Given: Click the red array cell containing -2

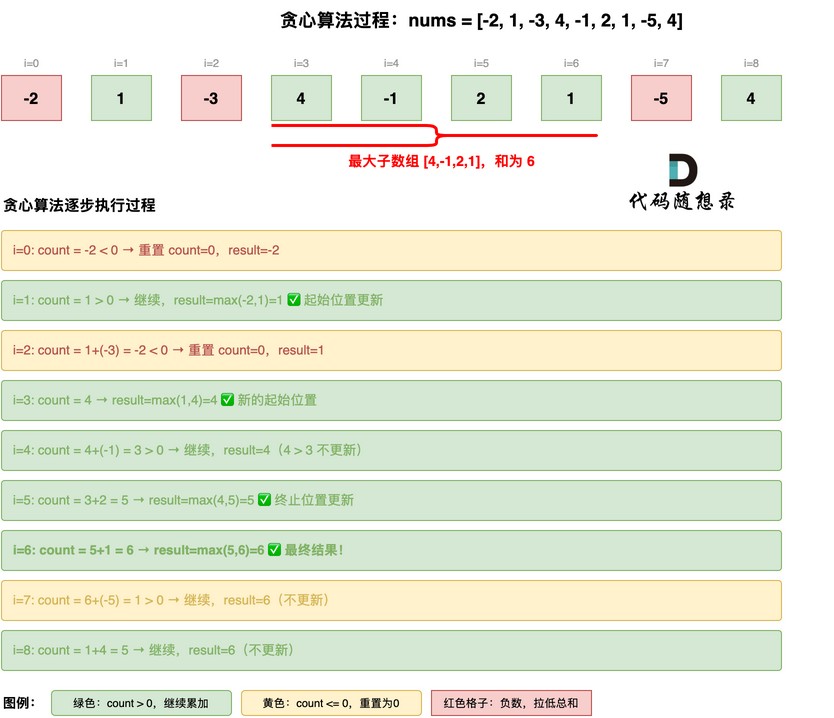Looking at the screenshot, I should click(31, 99).
